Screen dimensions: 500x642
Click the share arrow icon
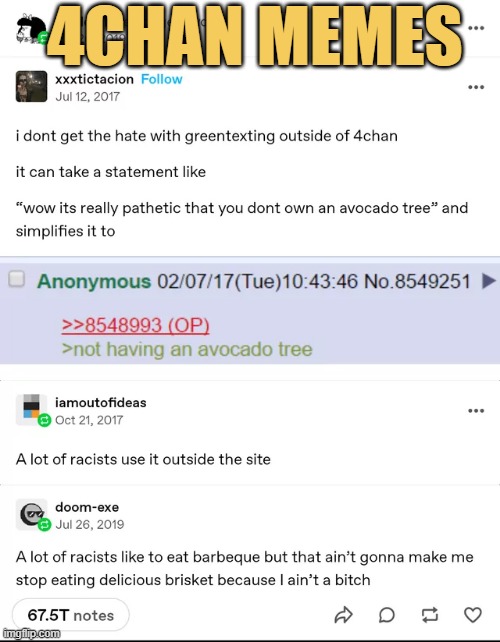pyautogui.click(x=343, y=615)
